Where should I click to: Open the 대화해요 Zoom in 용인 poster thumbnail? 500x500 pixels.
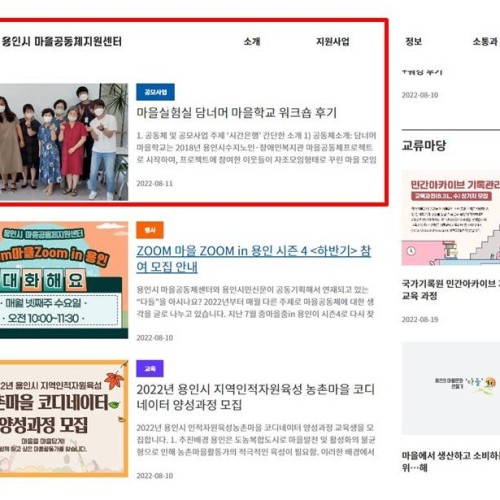[x=64, y=280]
